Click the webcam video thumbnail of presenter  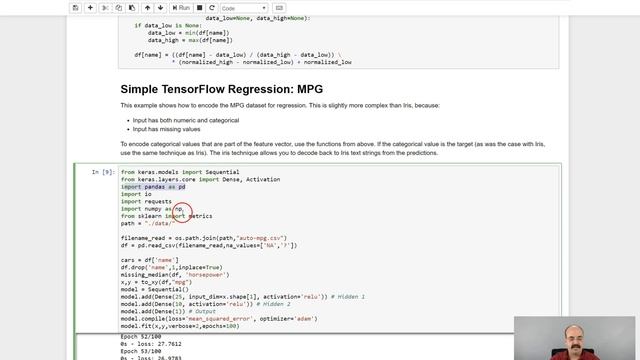click(574, 338)
